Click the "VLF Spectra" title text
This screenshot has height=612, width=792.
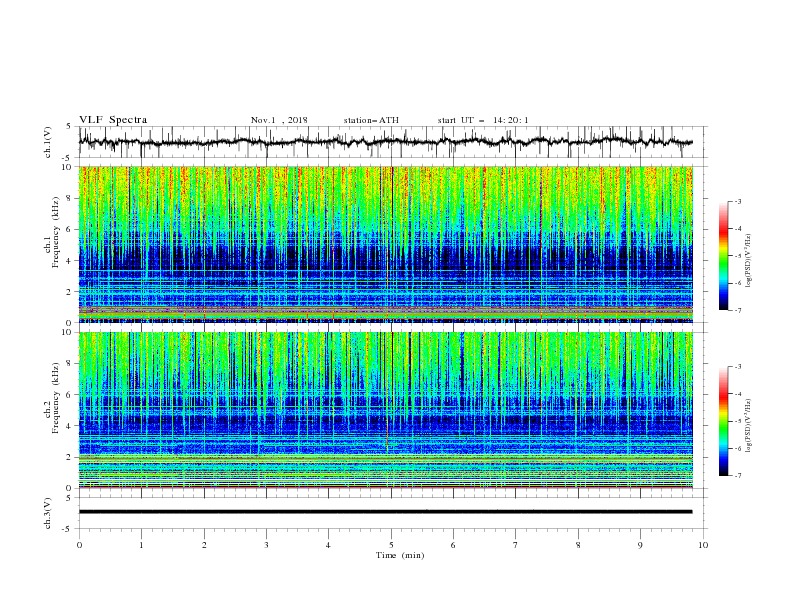113,120
